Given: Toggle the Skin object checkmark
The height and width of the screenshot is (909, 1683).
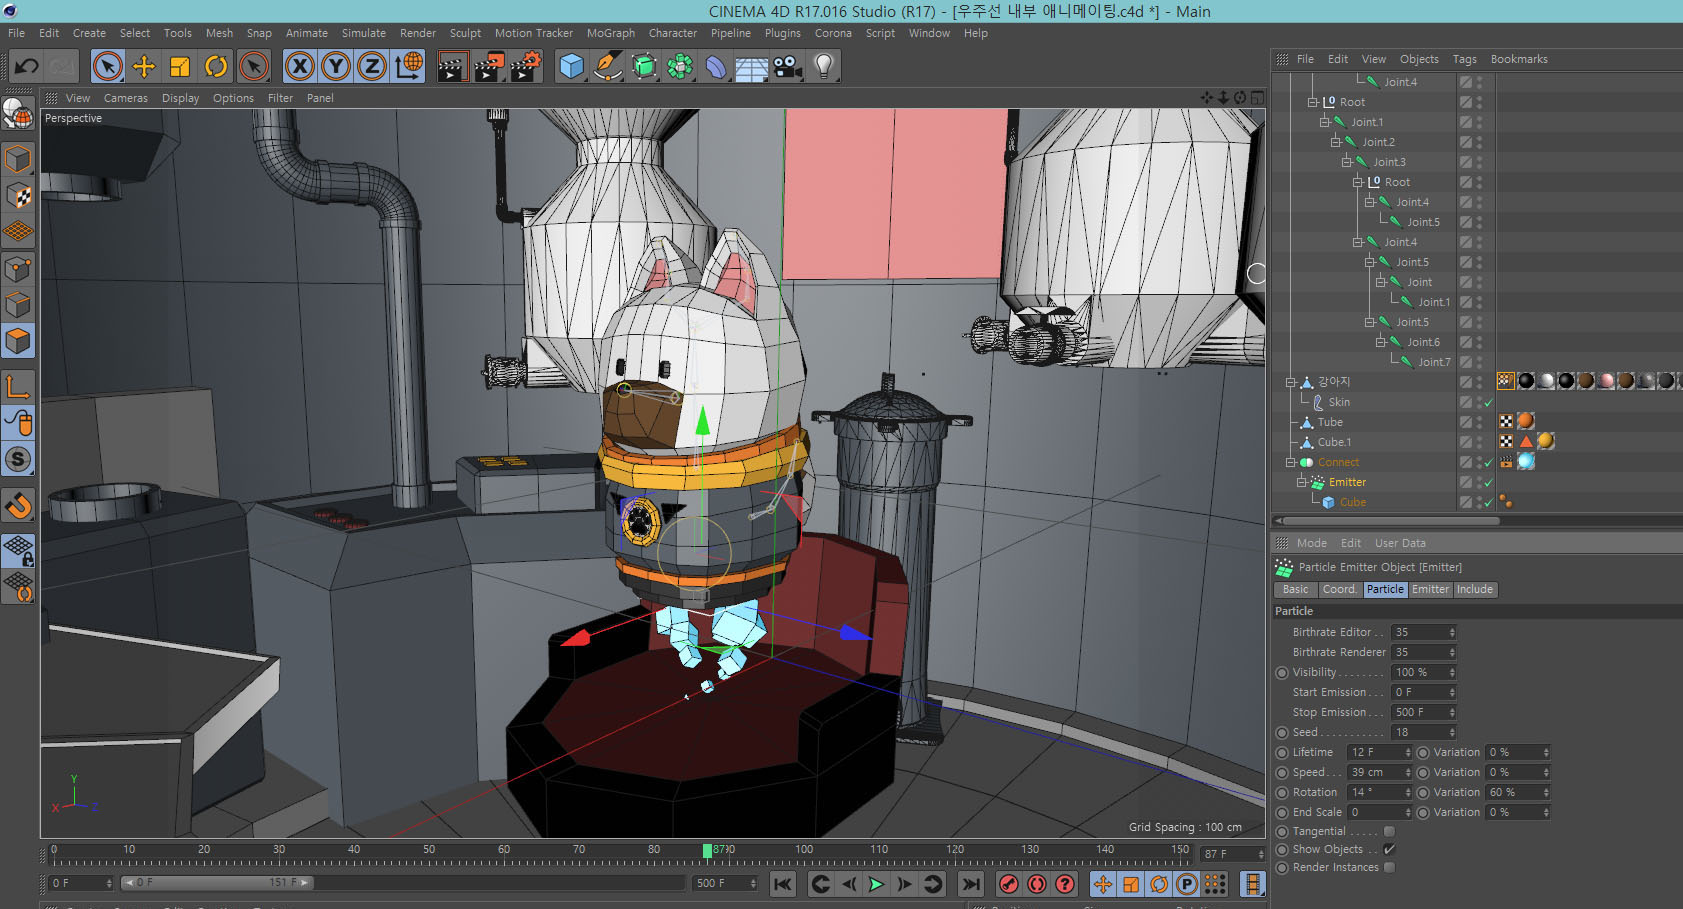Looking at the screenshot, I should (x=1489, y=402).
